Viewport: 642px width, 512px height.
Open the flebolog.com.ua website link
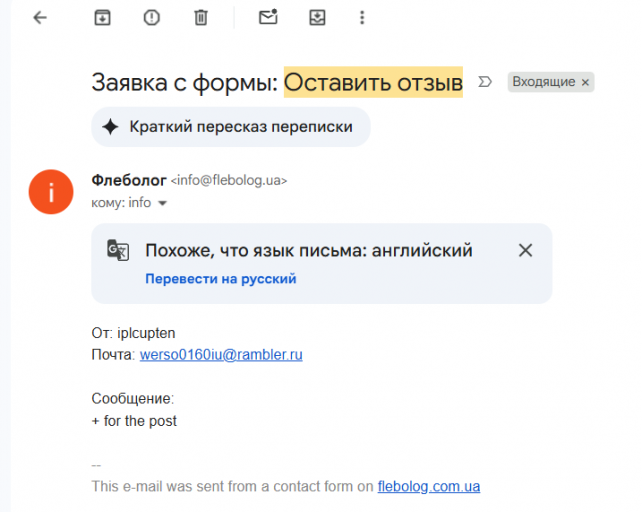(x=428, y=487)
